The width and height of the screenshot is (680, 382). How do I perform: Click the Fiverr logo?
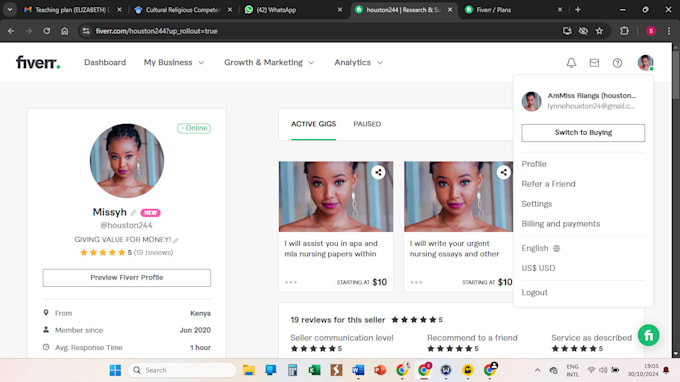(x=38, y=62)
